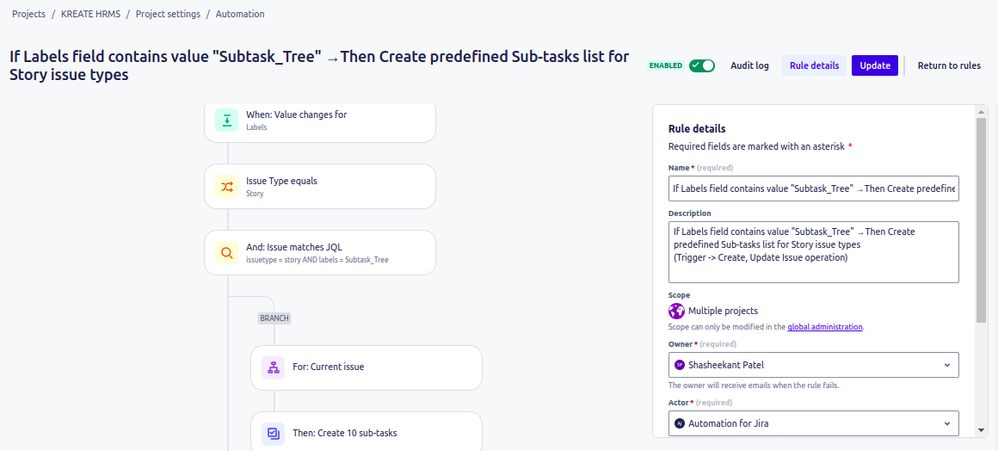The height and width of the screenshot is (451, 998).
Task: Click the green trigger icon for Labels
Action: [x=227, y=120]
